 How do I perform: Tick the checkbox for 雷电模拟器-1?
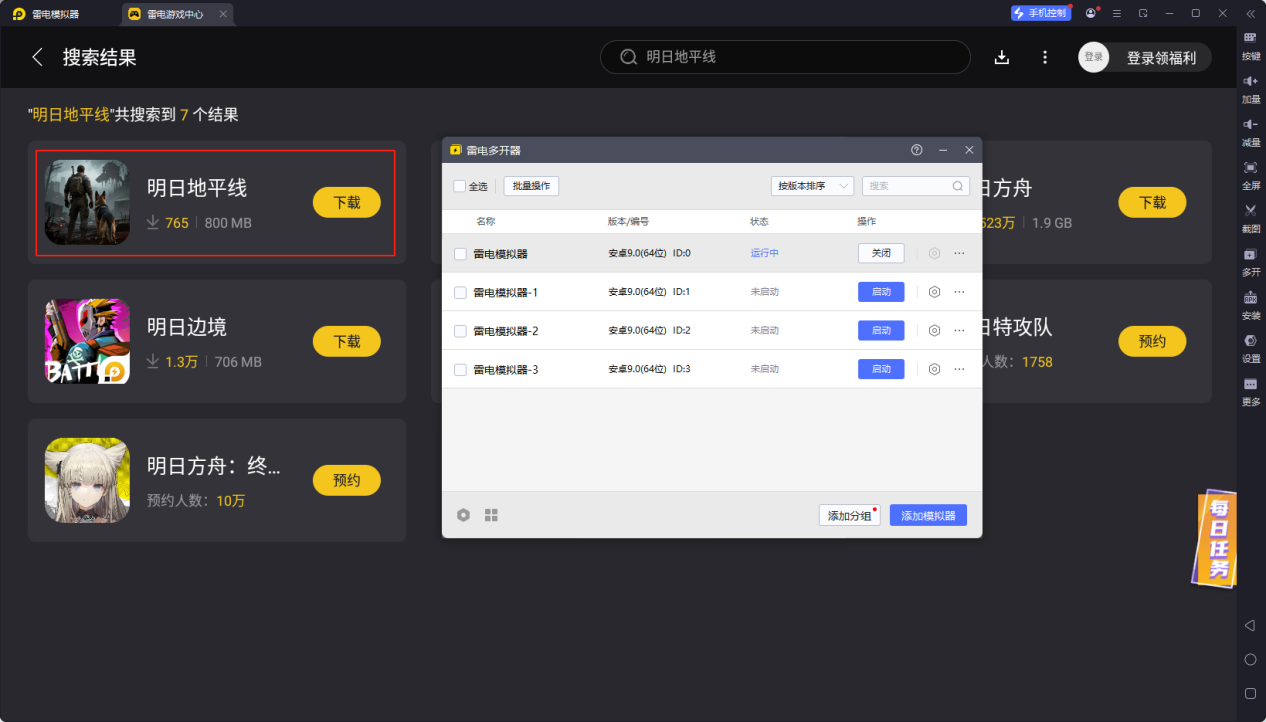coord(460,292)
